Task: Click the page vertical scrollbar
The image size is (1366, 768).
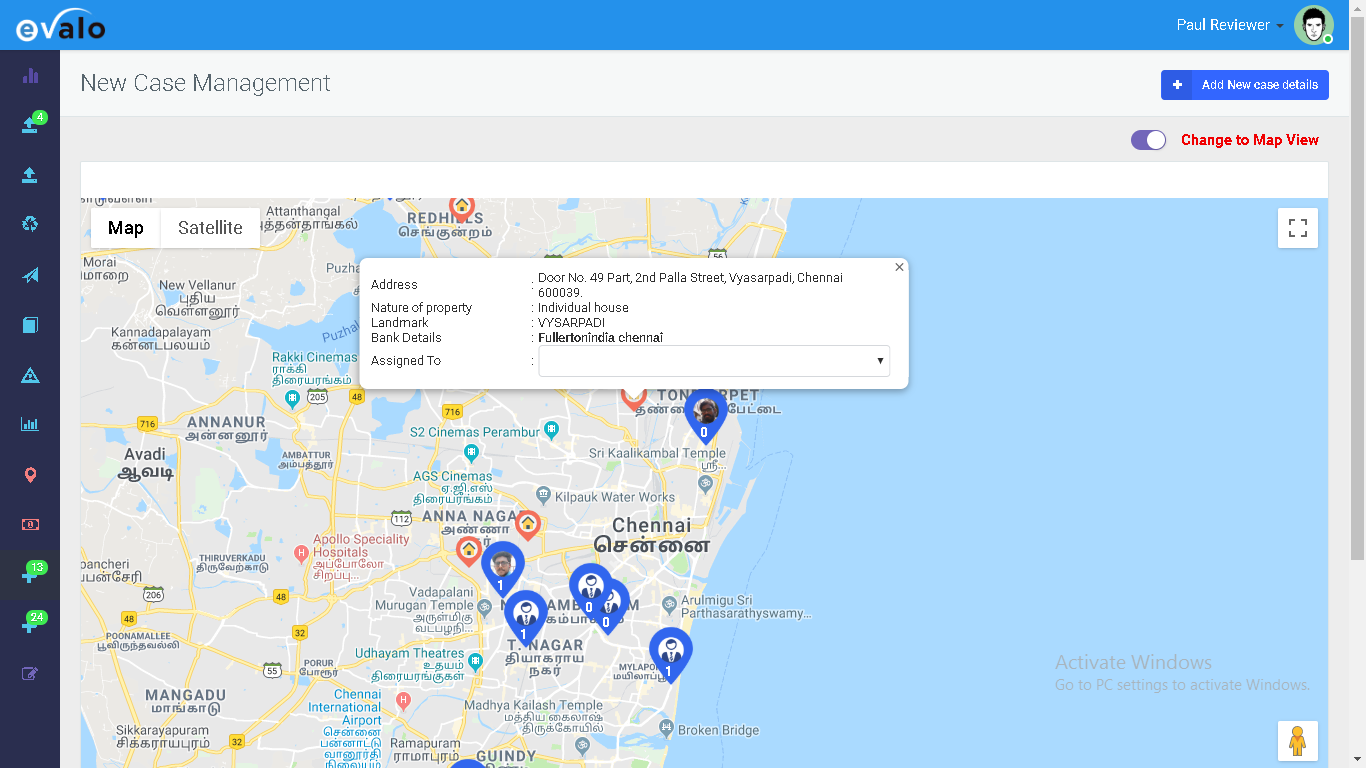Action: tap(1357, 300)
